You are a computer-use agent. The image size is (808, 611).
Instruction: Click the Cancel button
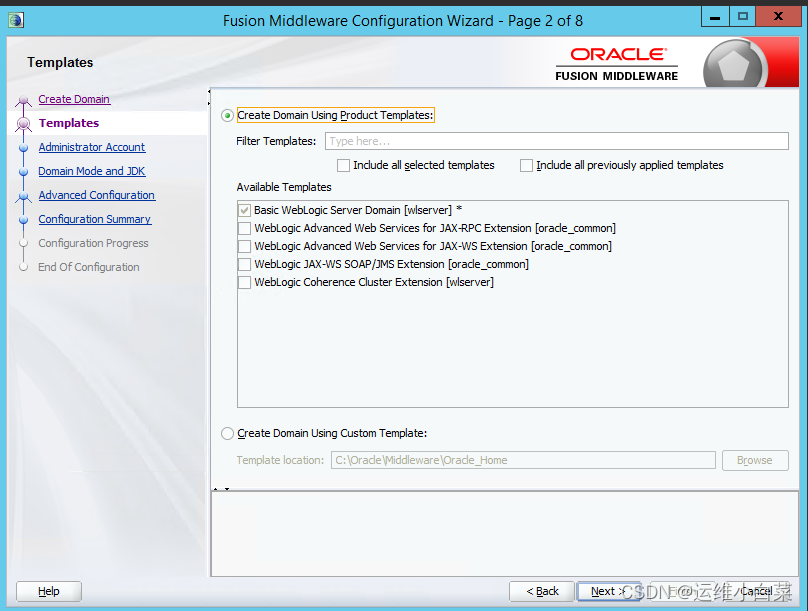point(756,591)
